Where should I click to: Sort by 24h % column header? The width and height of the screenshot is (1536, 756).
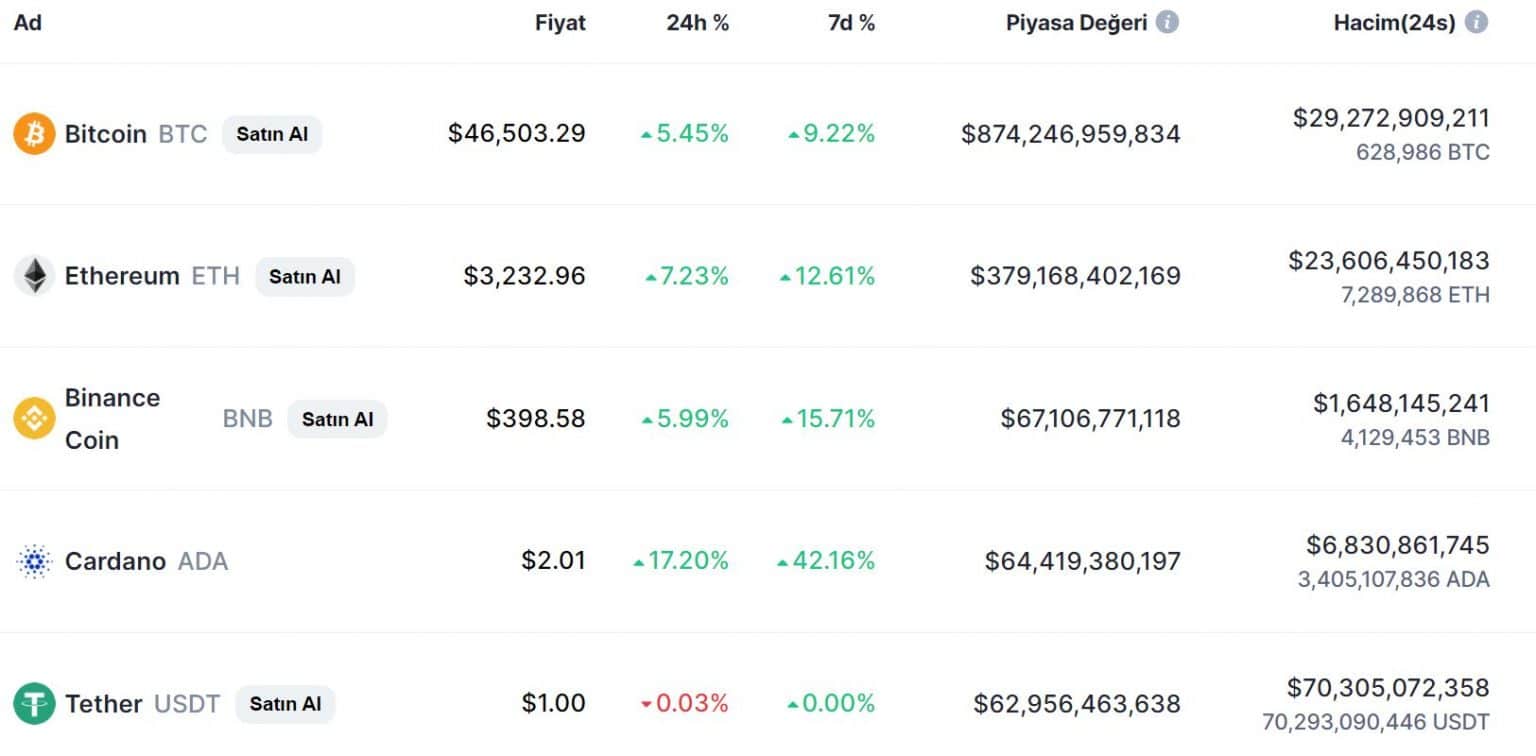[698, 22]
